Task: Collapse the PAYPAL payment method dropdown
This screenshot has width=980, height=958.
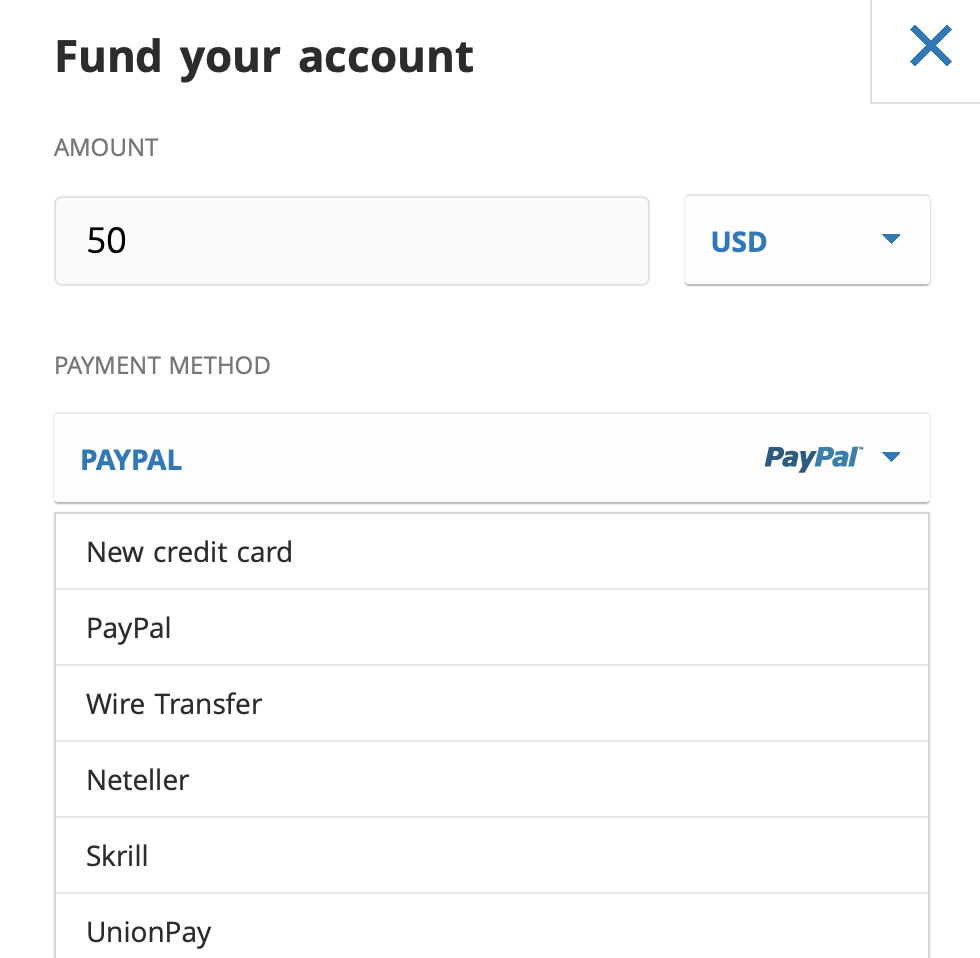Action: [x=492, y=457]
